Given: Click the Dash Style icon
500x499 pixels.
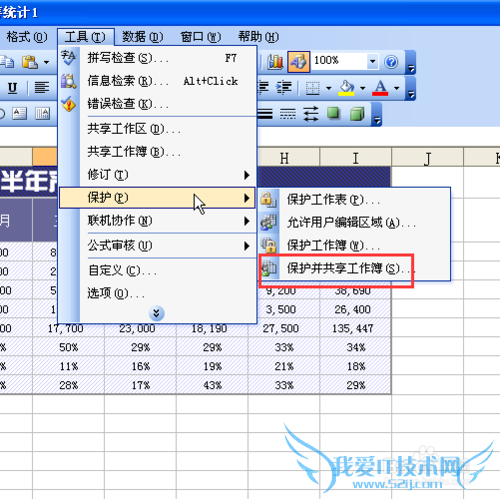Looking at the screenshot, I should point(288,114).
